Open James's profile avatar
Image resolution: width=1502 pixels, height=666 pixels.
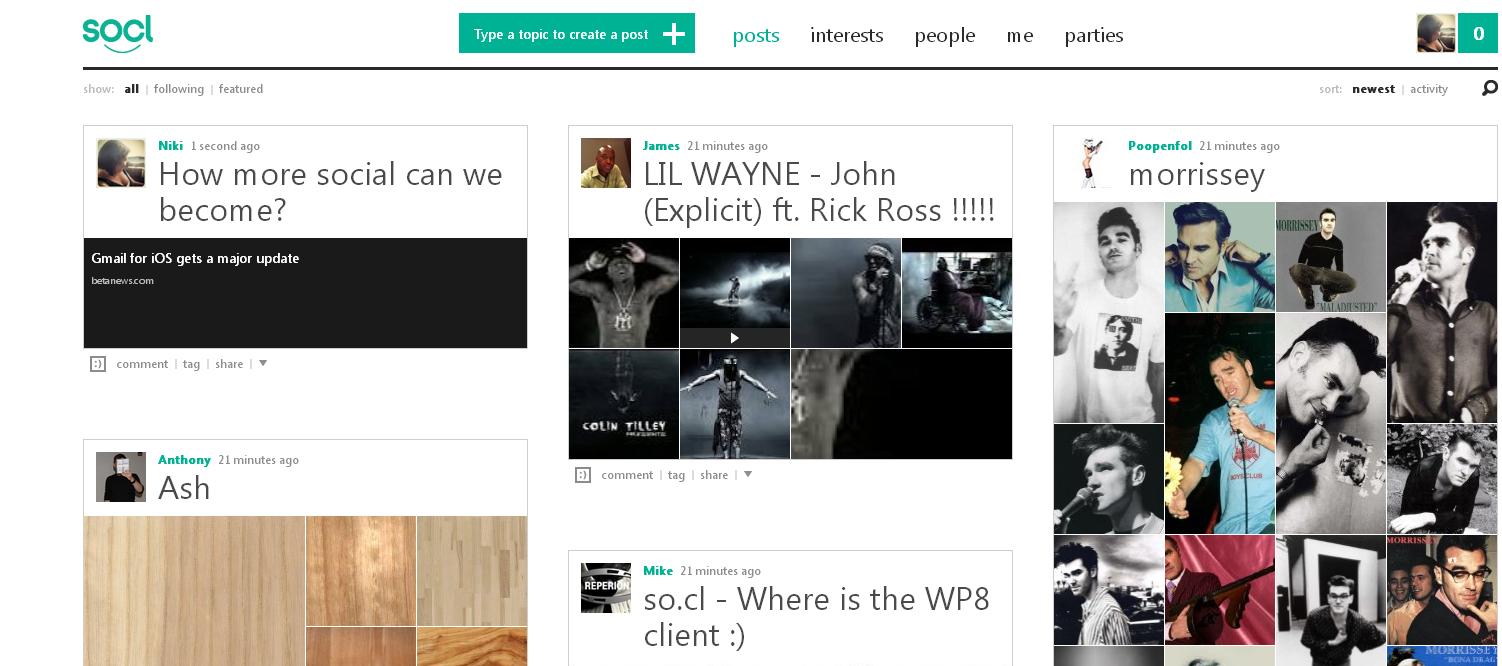pos(606,163)
